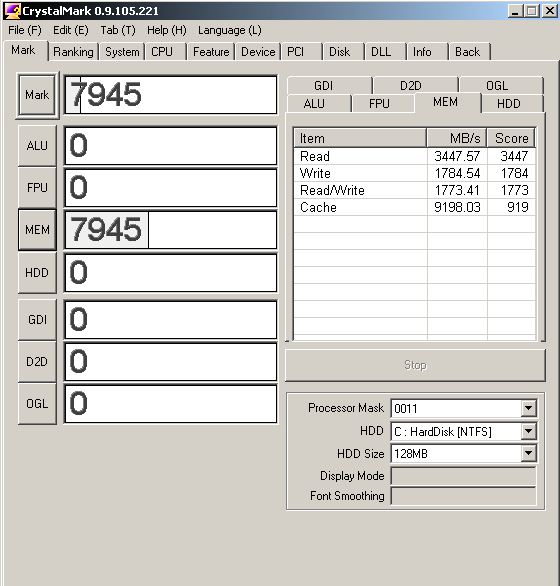Viewport: 560px width, 586px height.
Task: Click the Stop button
Action: tap(415, 365)
